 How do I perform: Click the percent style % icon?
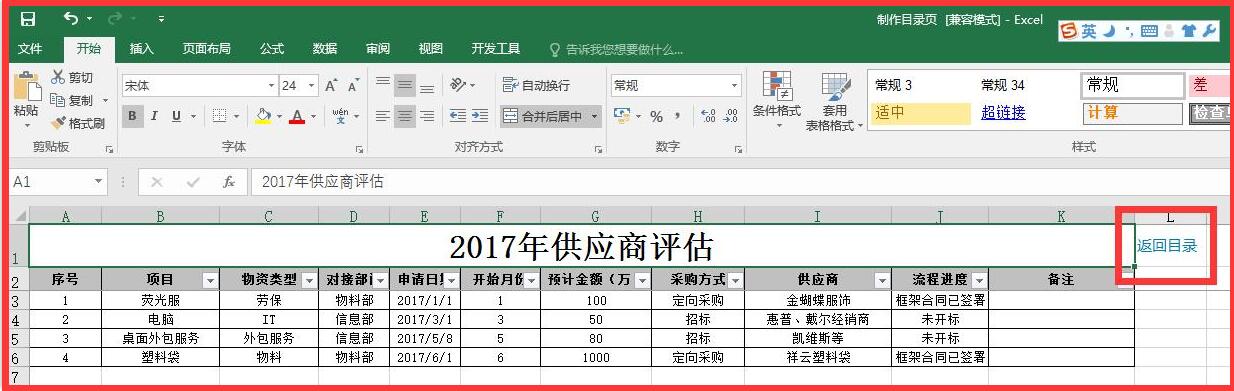point(657,116)
